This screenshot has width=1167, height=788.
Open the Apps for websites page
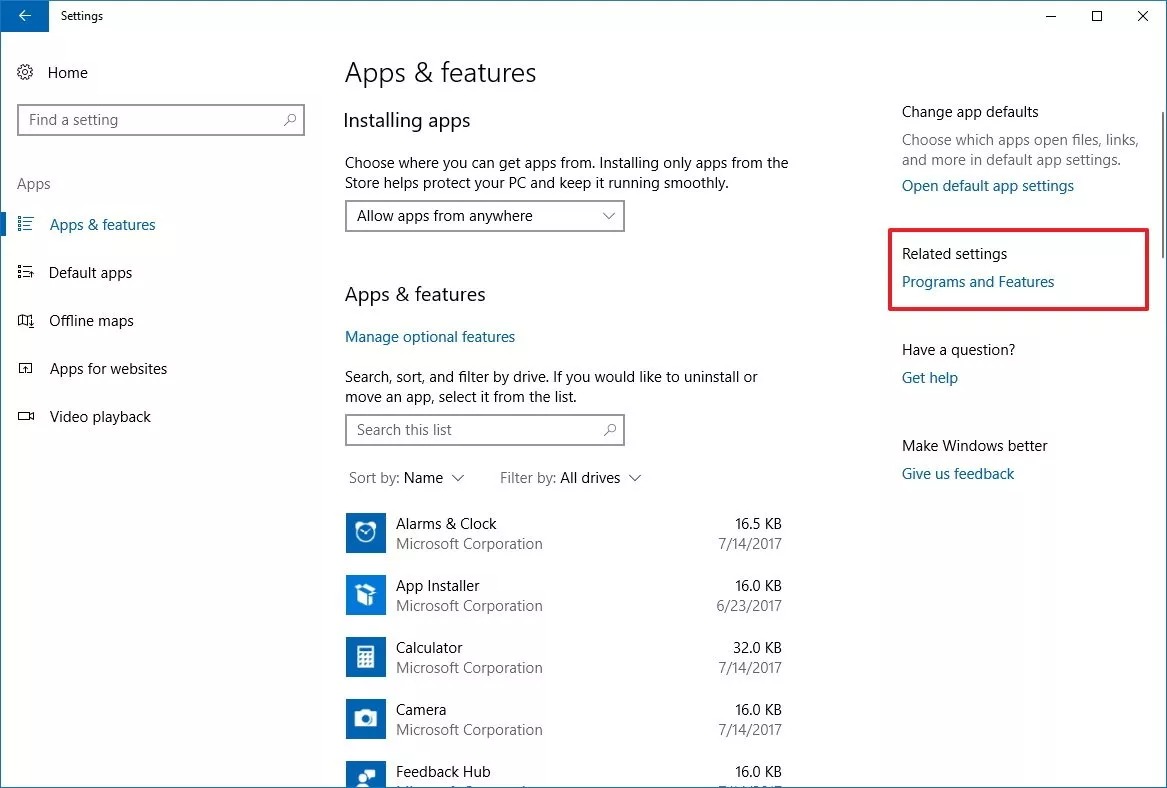click(x=109, y=368)
